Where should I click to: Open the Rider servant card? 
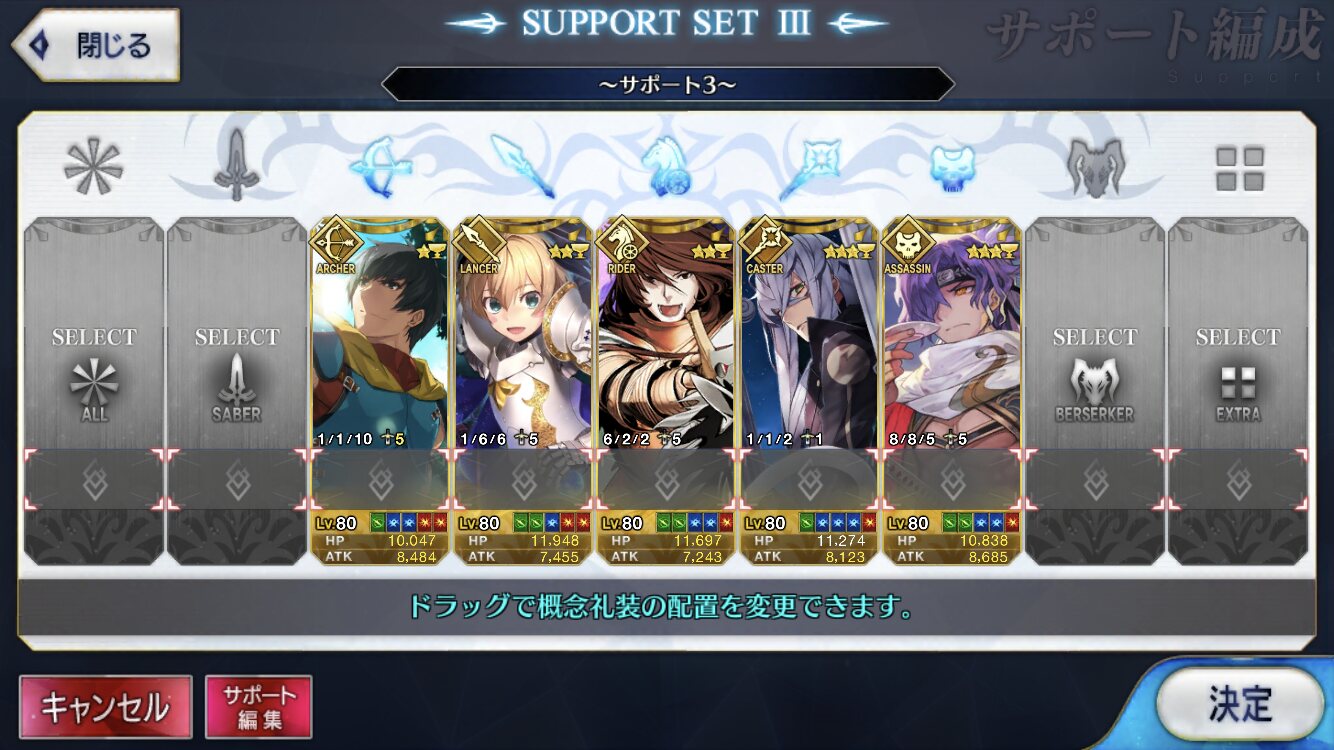click(x=666, y=333)
